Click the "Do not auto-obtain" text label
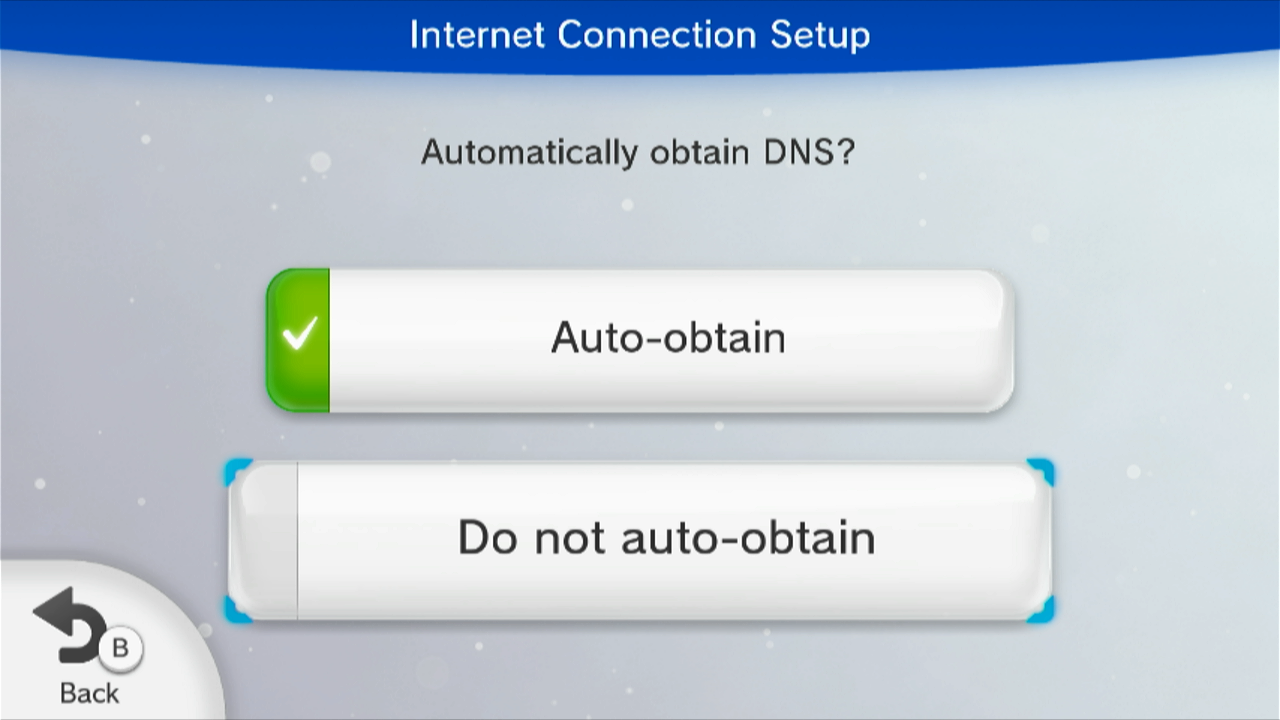1280x720 pixels. tap(666, 538)
